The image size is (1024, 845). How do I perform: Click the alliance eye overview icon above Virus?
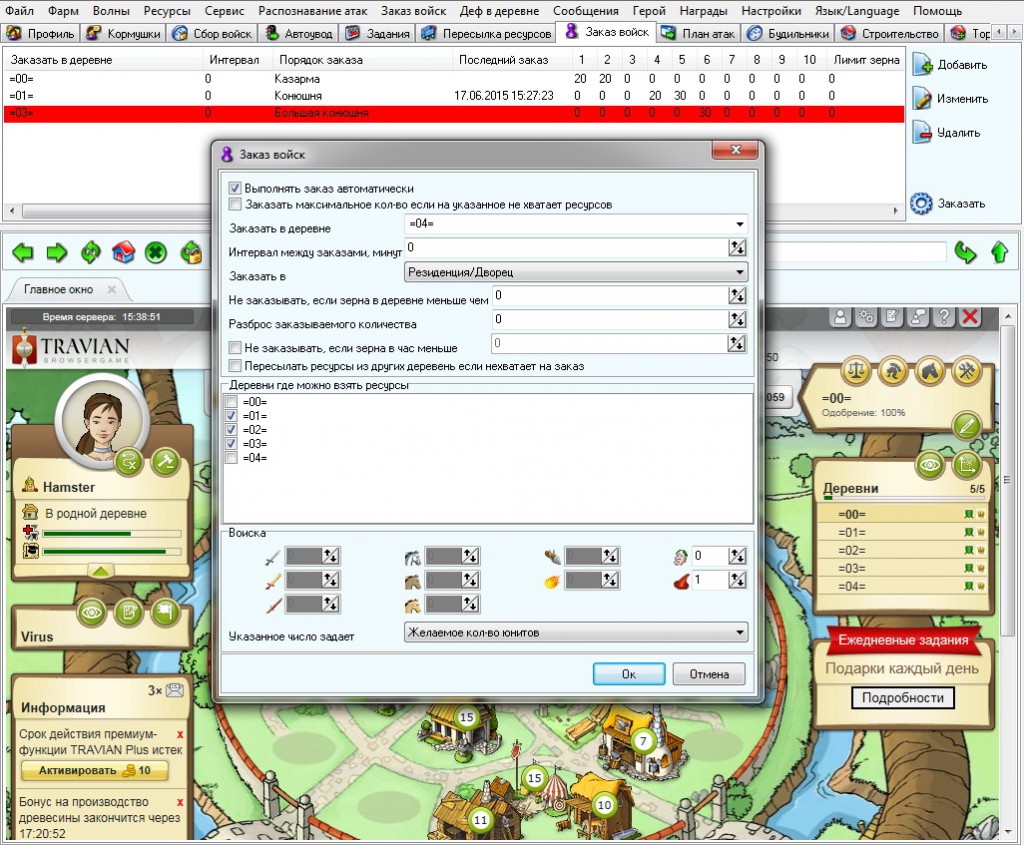[91, 613]
